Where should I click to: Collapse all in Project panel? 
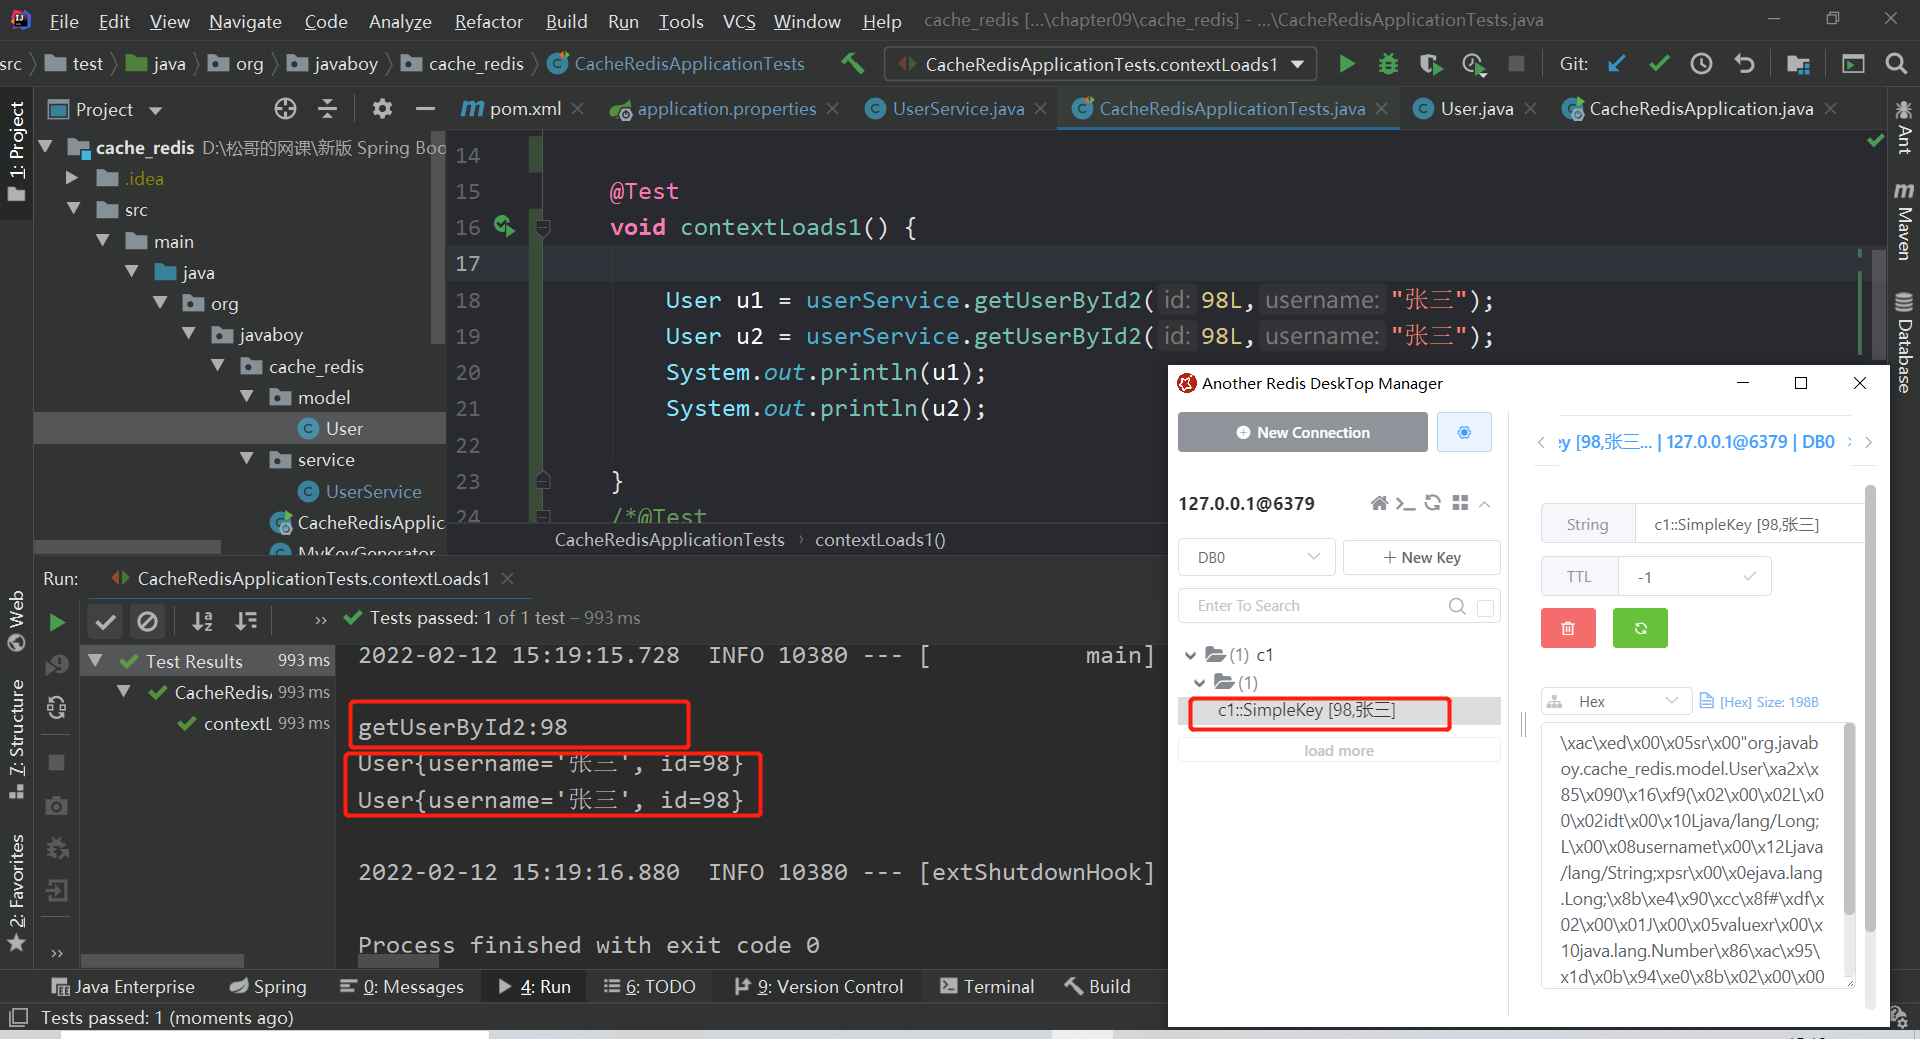327,108
